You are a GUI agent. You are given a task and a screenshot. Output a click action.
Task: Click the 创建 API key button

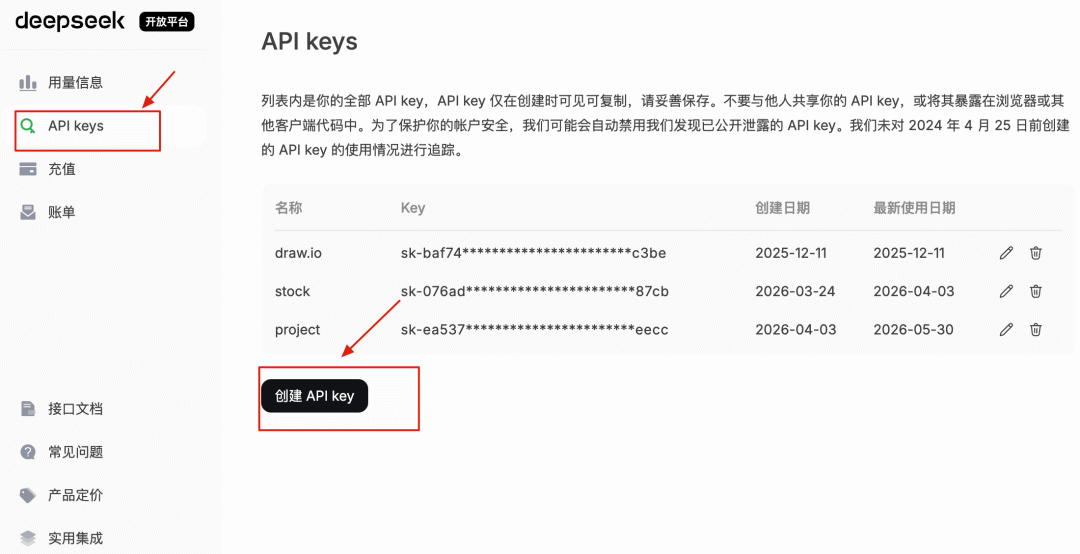[x=315, y=396]
